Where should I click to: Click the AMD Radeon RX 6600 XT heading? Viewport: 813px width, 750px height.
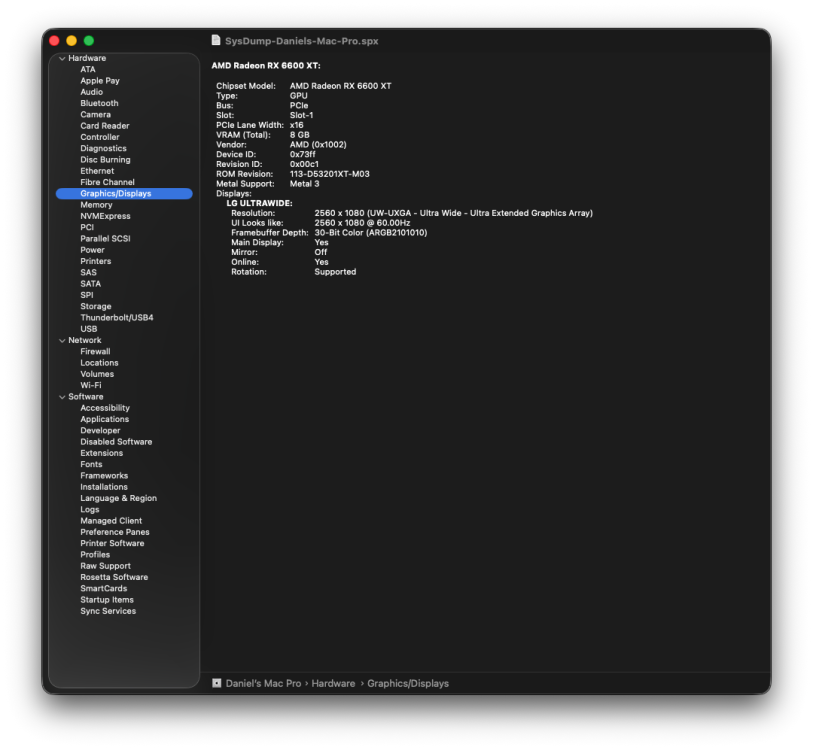tap(266, 66)
